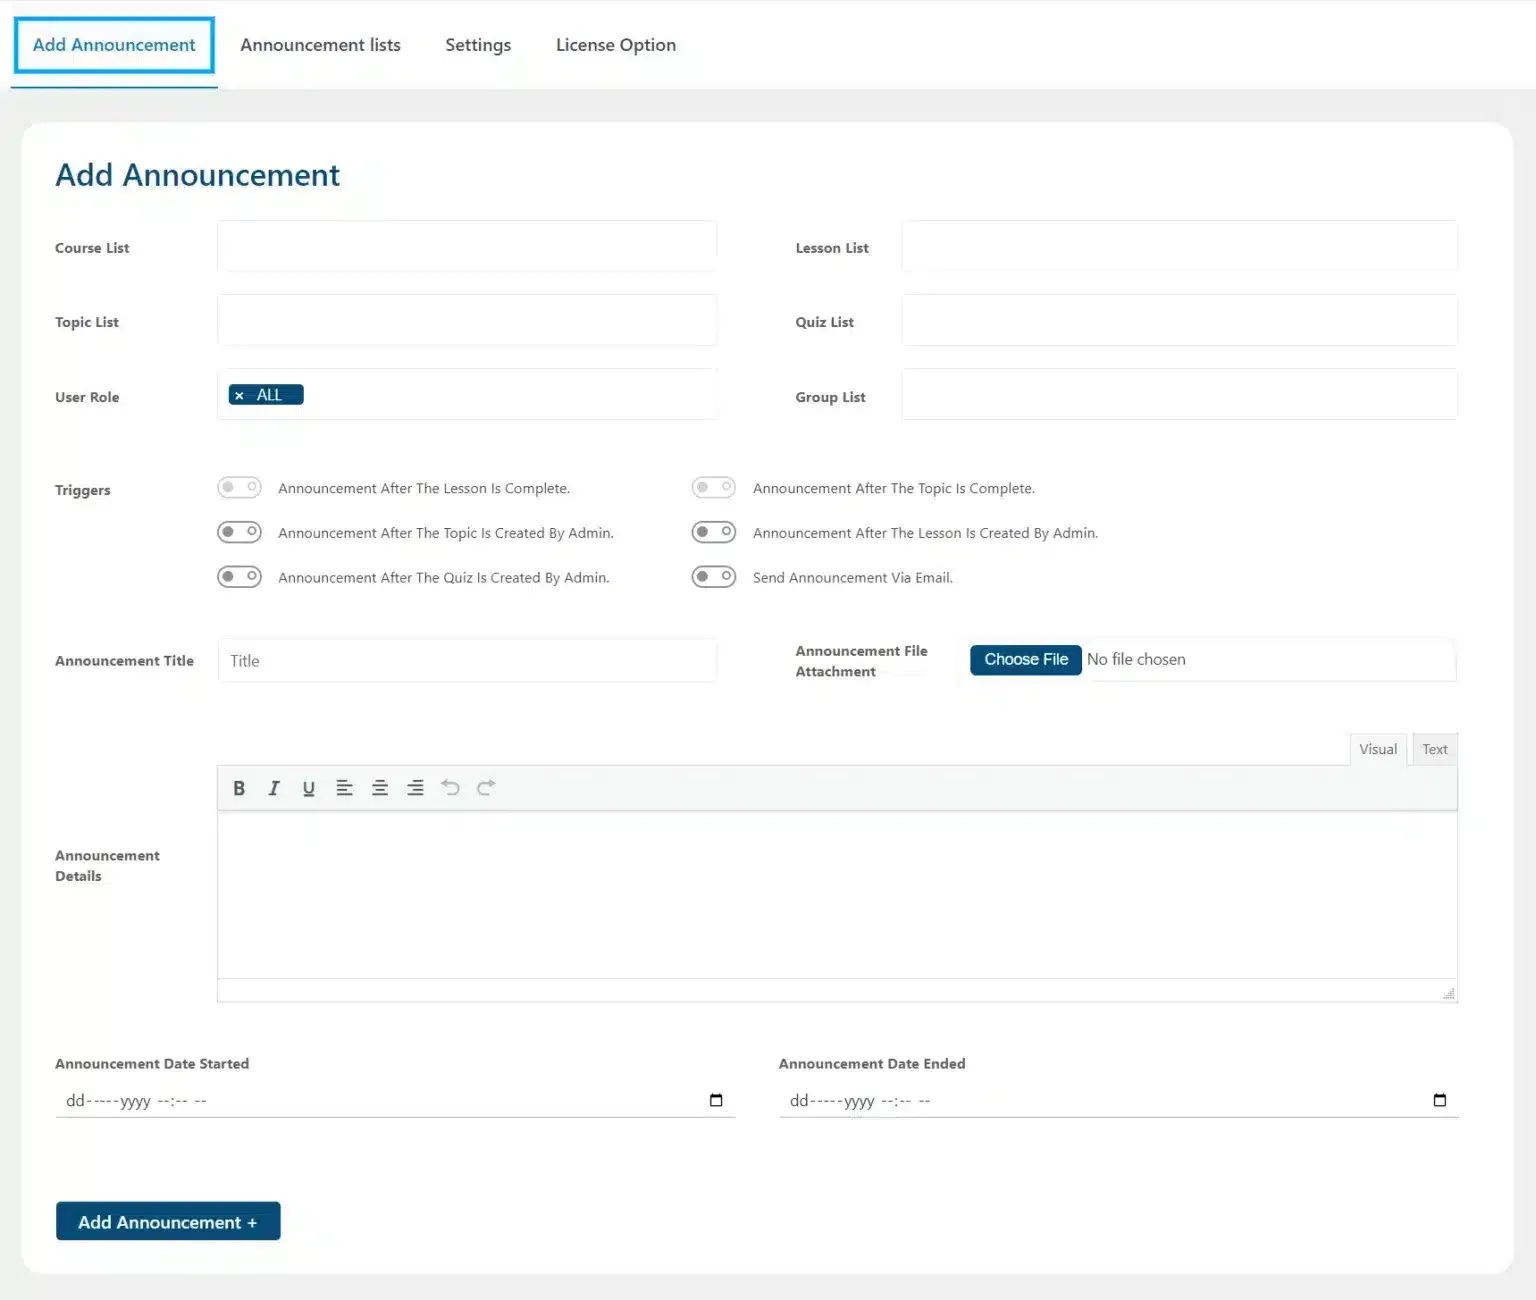The height and width of the screenshot is (1300, 1536).
Task: Center align text in the details editor
Action: point(380,788)
